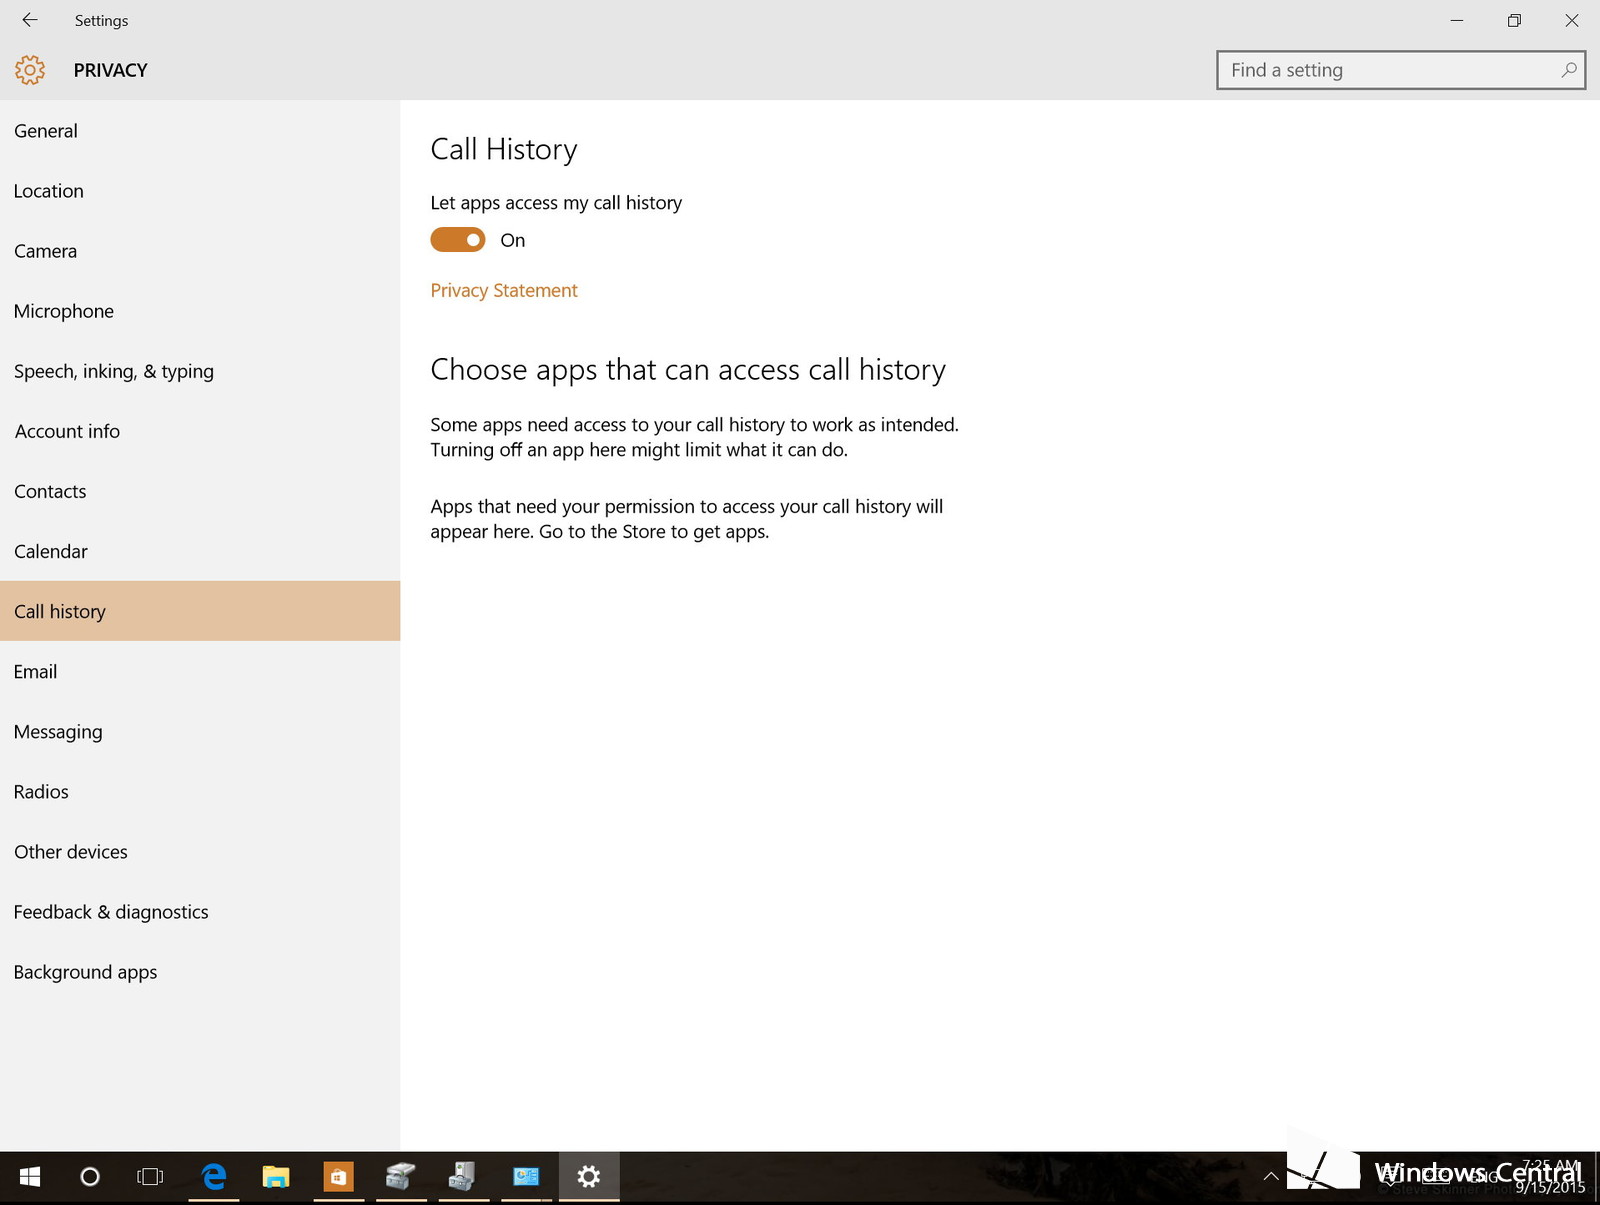The width and height of the screenshot is (1600, 1205).
Task: Select the Call history sidebar item
Action: coord(200,611)
